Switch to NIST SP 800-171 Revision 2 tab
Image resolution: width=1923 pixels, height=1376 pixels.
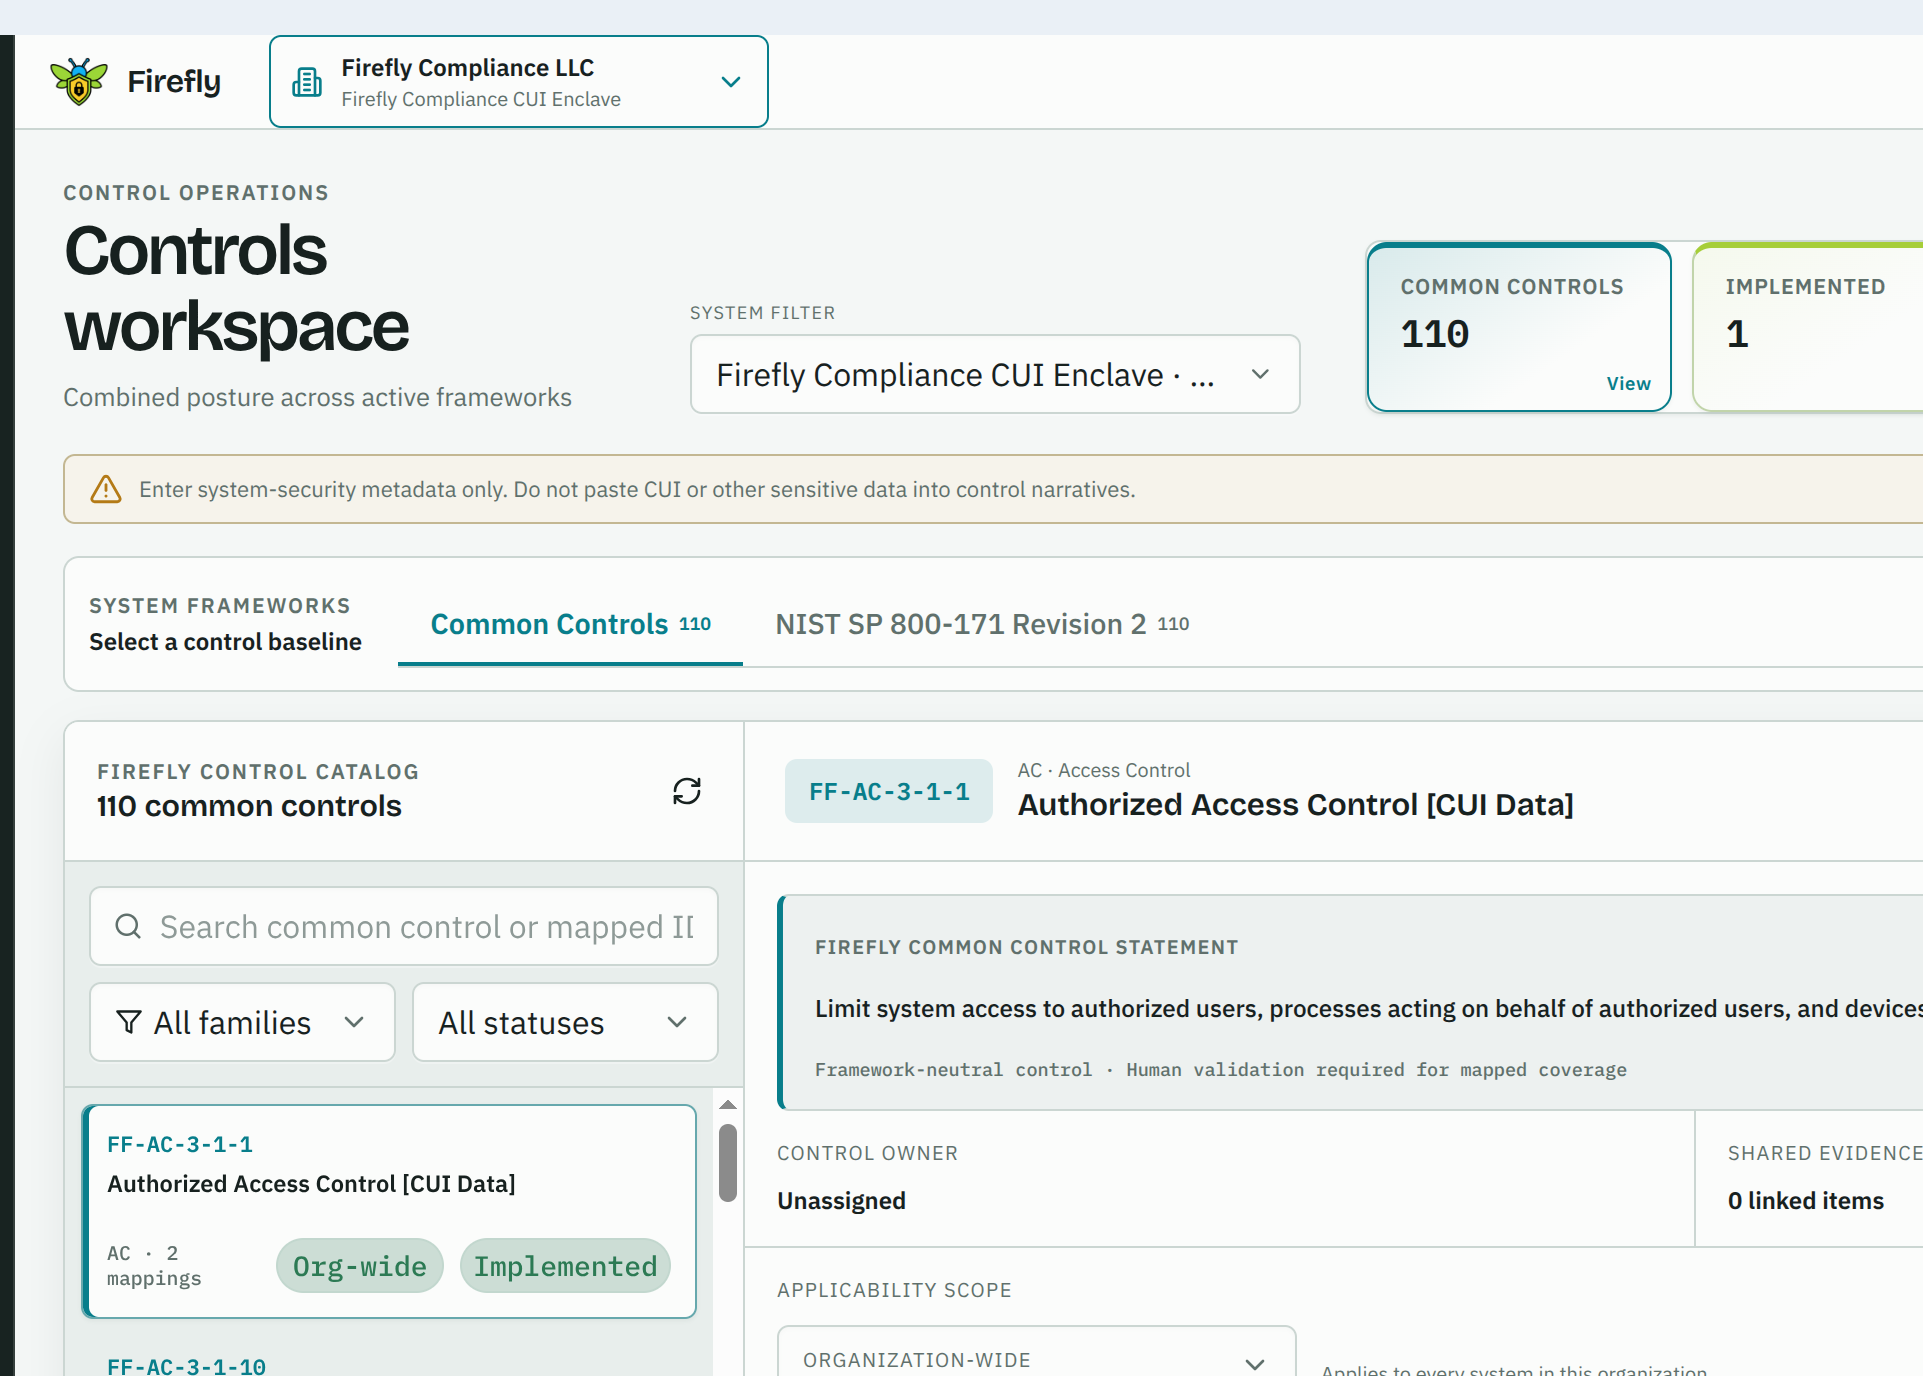point(982,624)
